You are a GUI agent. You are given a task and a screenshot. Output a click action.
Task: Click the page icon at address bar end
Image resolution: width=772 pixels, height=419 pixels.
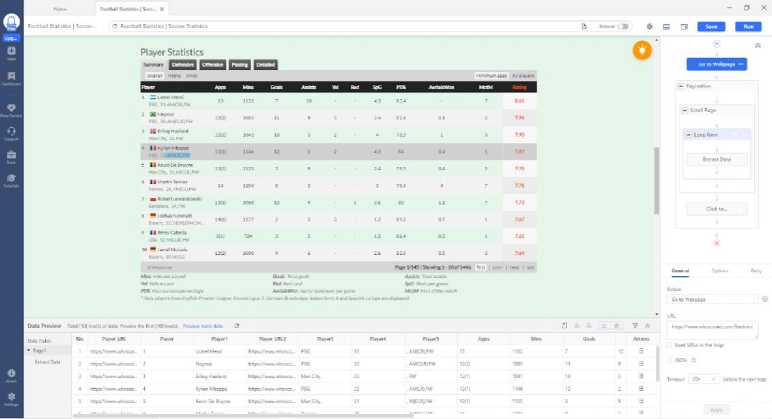point(584,26)
